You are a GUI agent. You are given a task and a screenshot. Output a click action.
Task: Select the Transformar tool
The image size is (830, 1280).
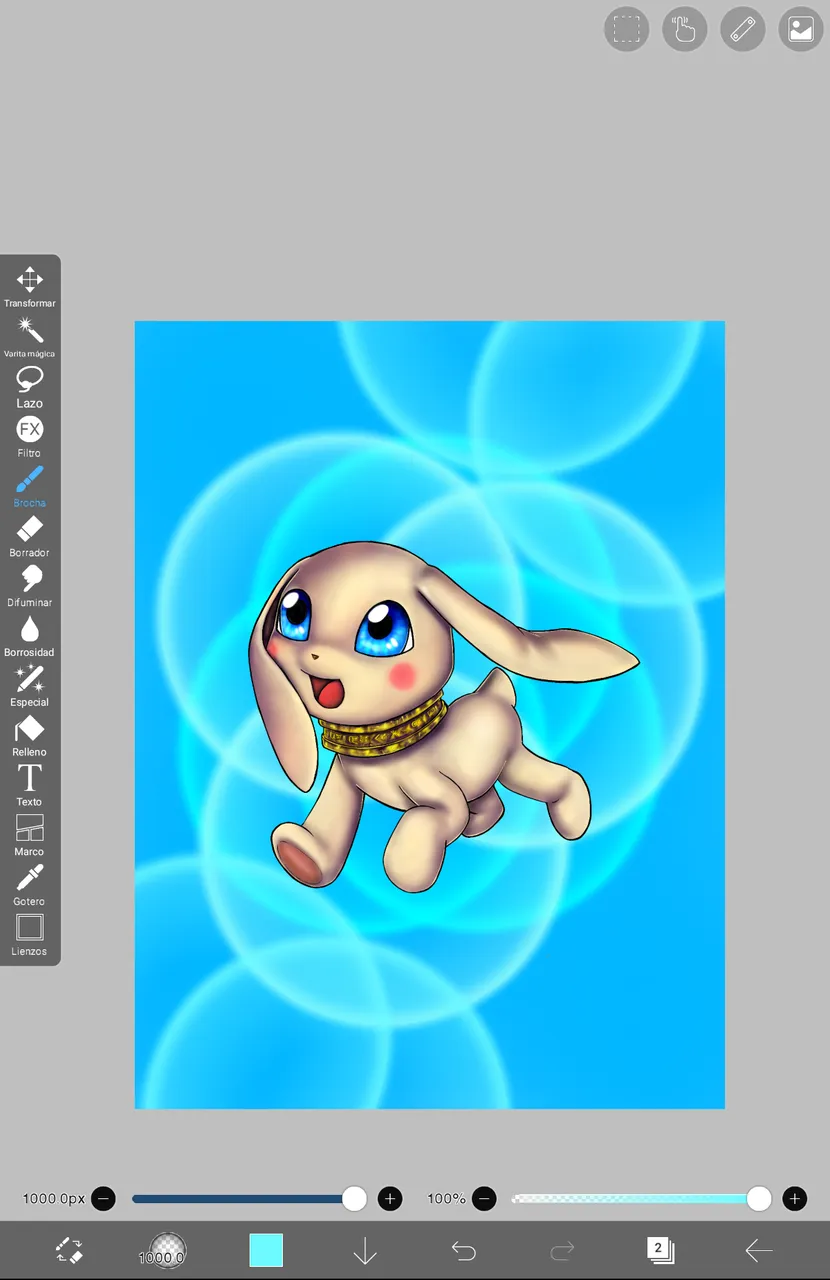point(30,286)
